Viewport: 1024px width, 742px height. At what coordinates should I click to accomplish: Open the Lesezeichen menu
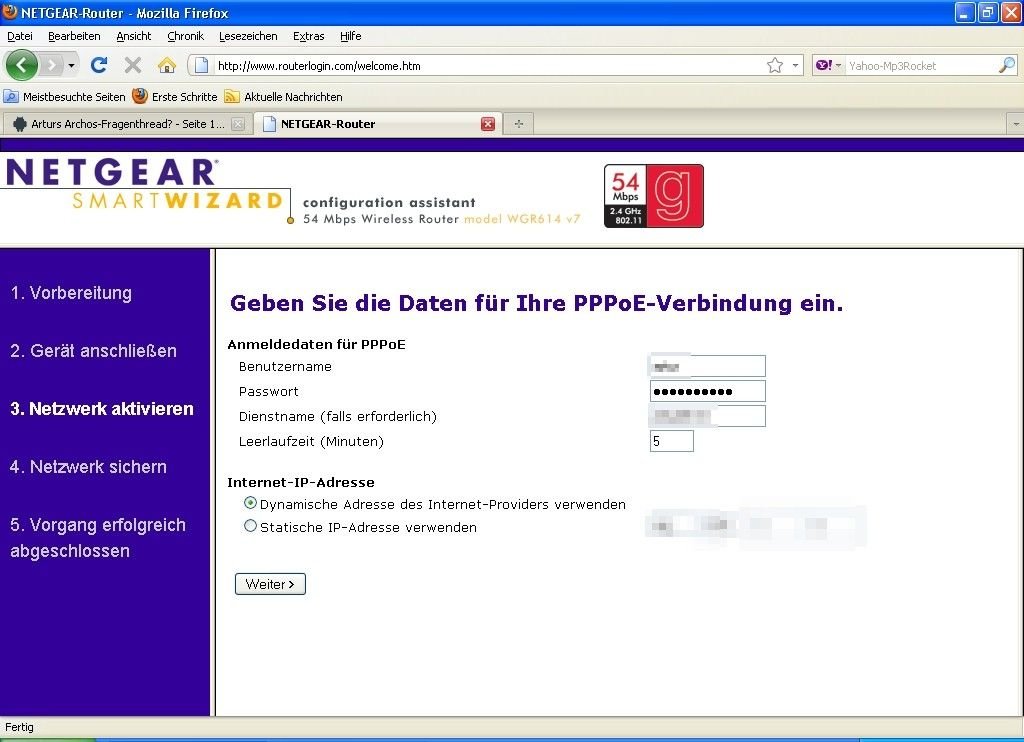[x=248, y=36]
